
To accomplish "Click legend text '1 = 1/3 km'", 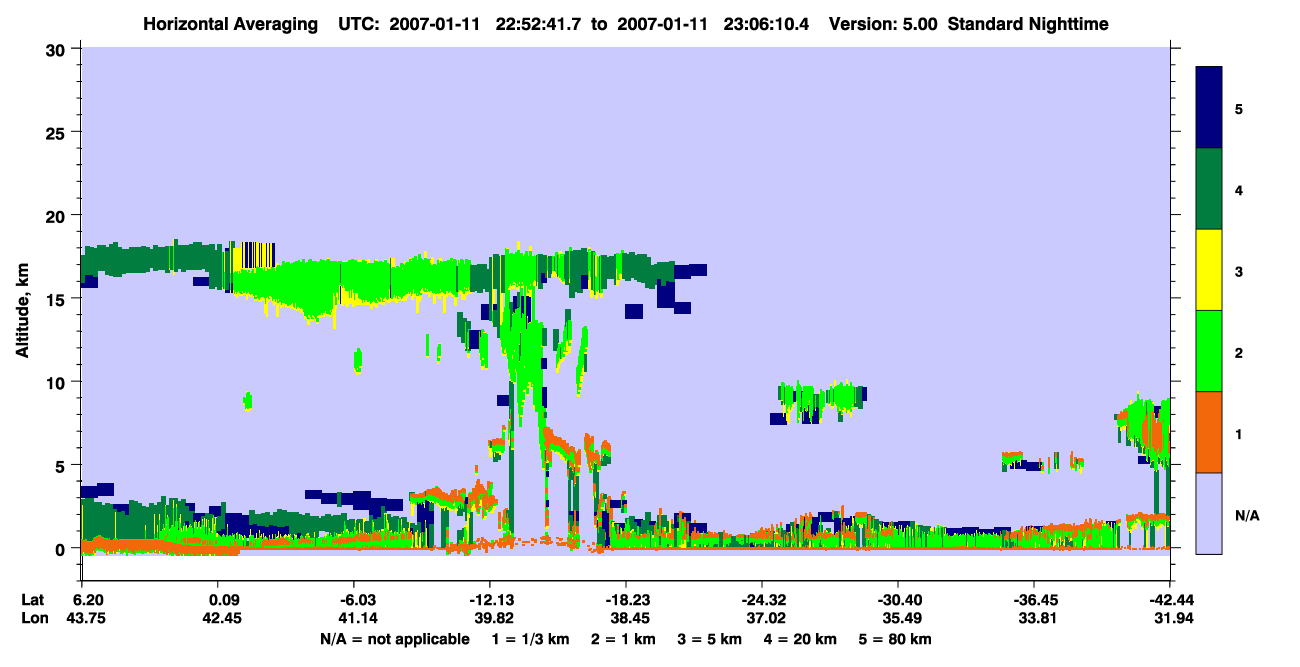I will click(x=530, y=639).
